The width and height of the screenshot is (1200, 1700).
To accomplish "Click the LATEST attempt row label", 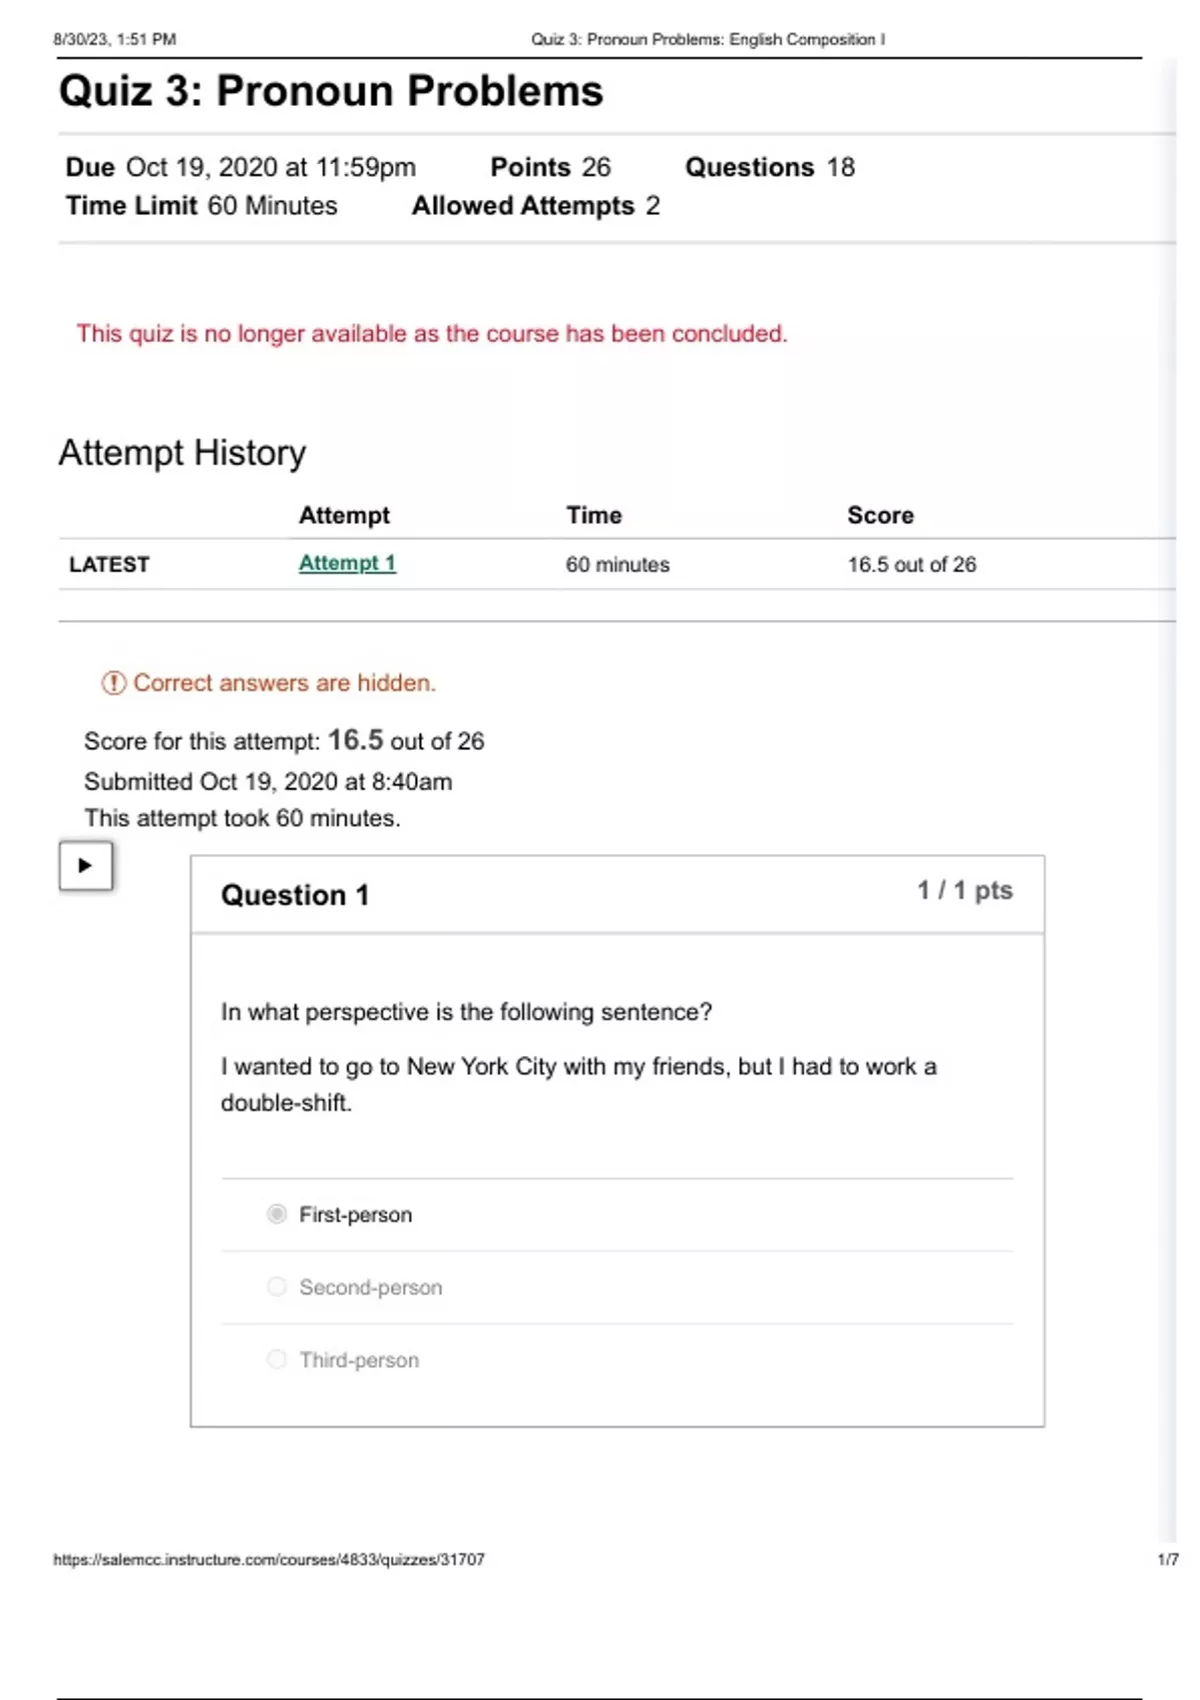I will tap(109, 565).
